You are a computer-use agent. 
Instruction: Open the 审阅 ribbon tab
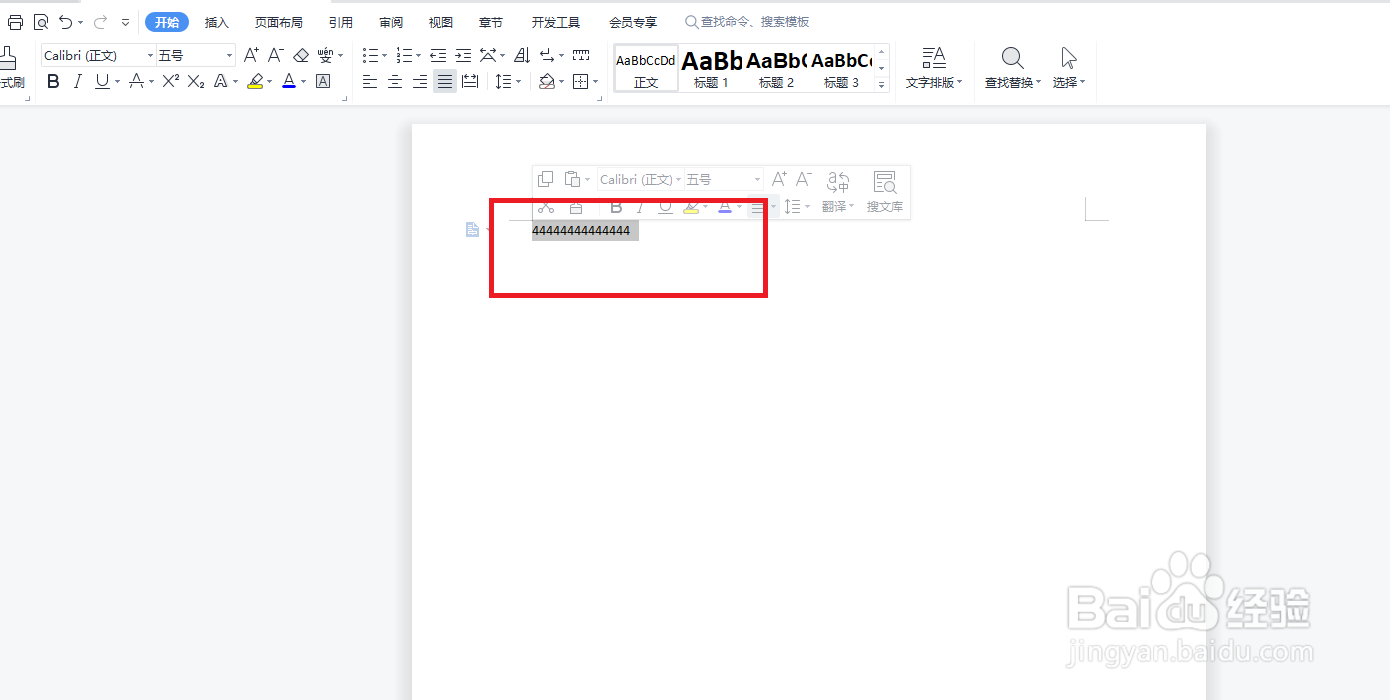click(391, 22)
